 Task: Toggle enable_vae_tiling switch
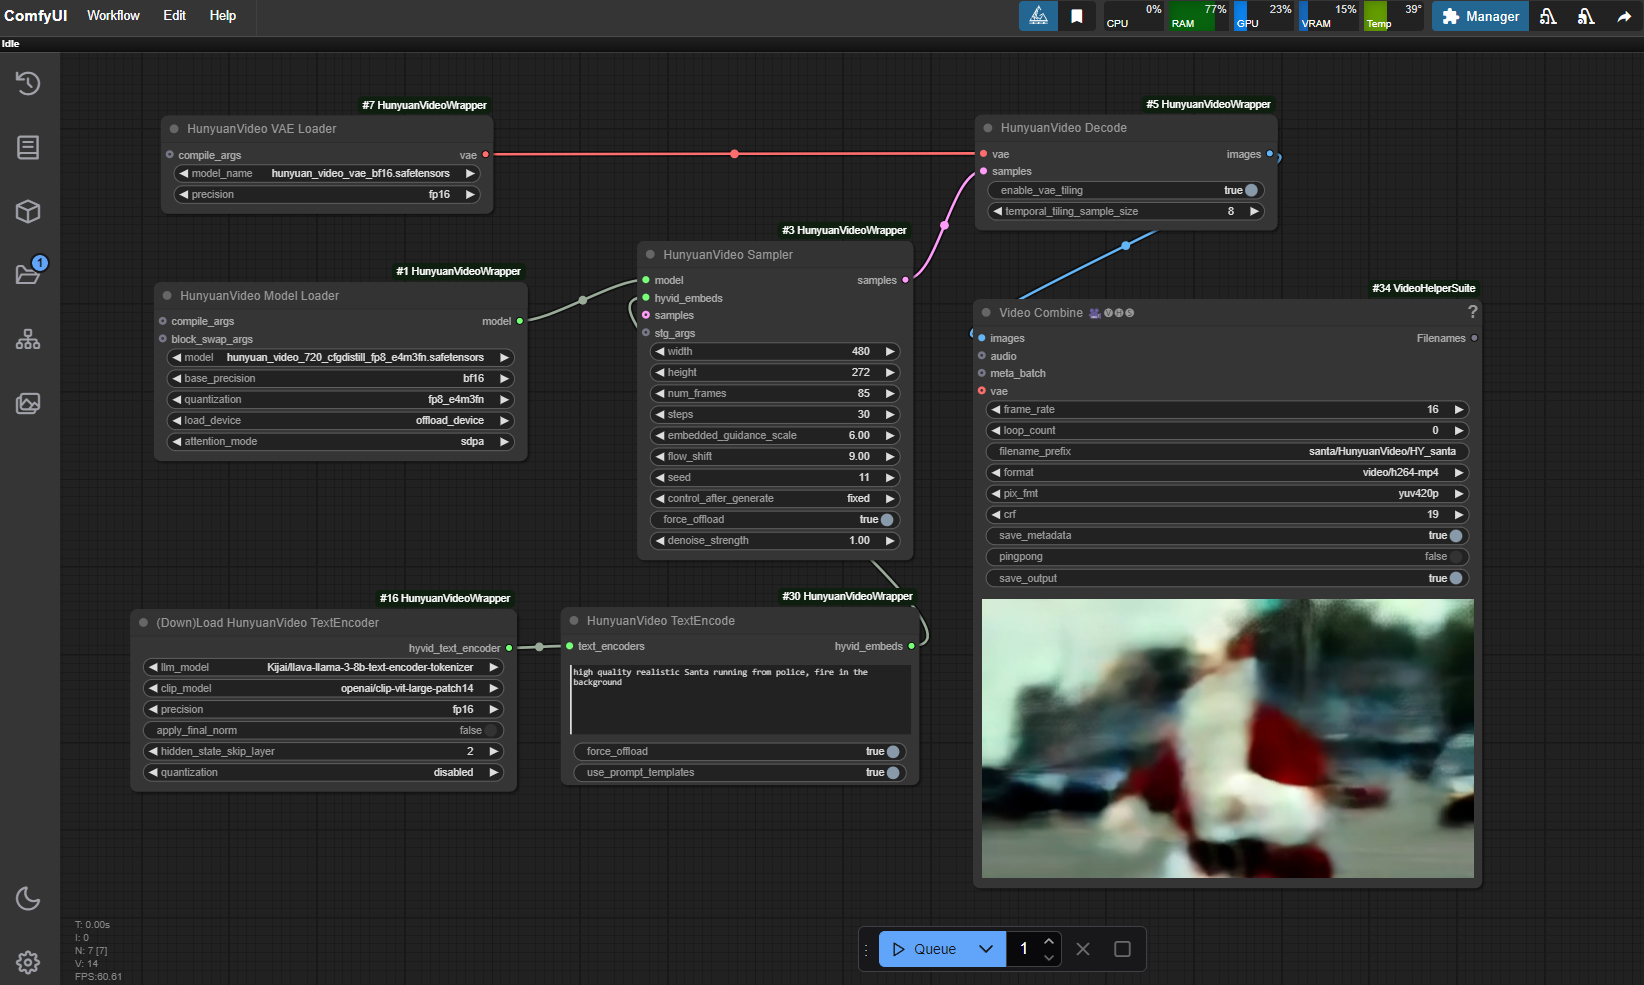(x=1251, y=190)
